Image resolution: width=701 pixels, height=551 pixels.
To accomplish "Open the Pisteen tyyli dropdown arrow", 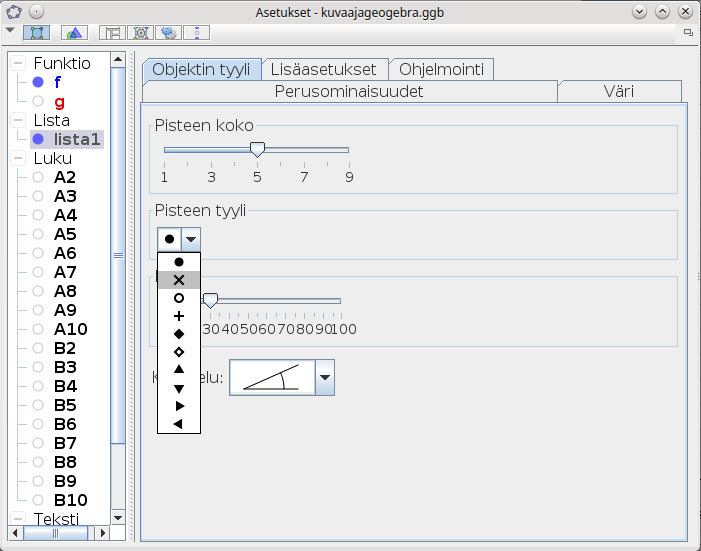I will click(x=190, y=240).
